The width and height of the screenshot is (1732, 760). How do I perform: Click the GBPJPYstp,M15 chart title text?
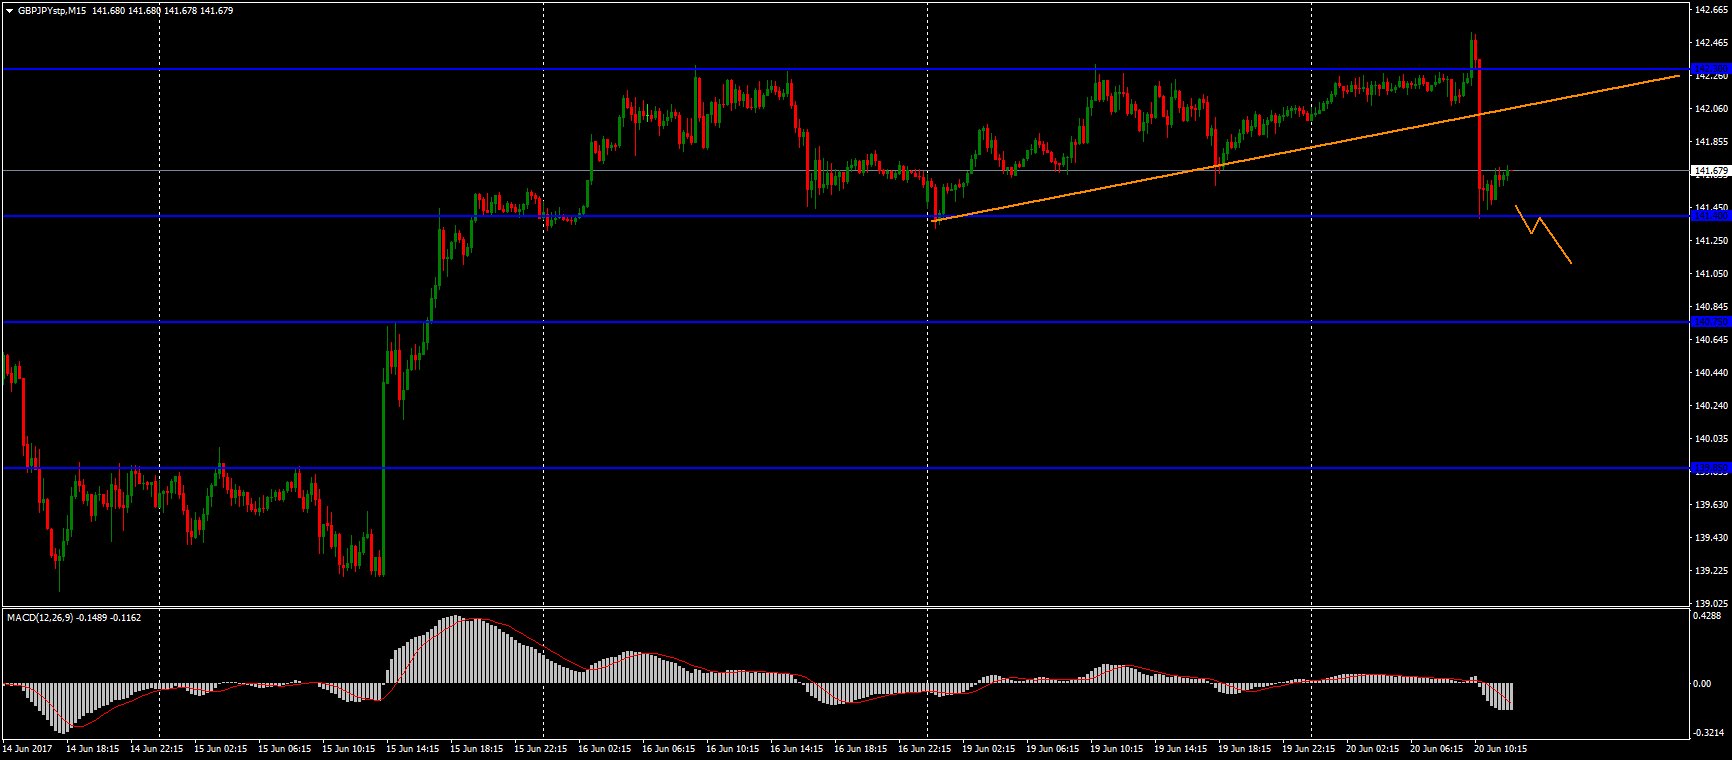tap(51, 11)
